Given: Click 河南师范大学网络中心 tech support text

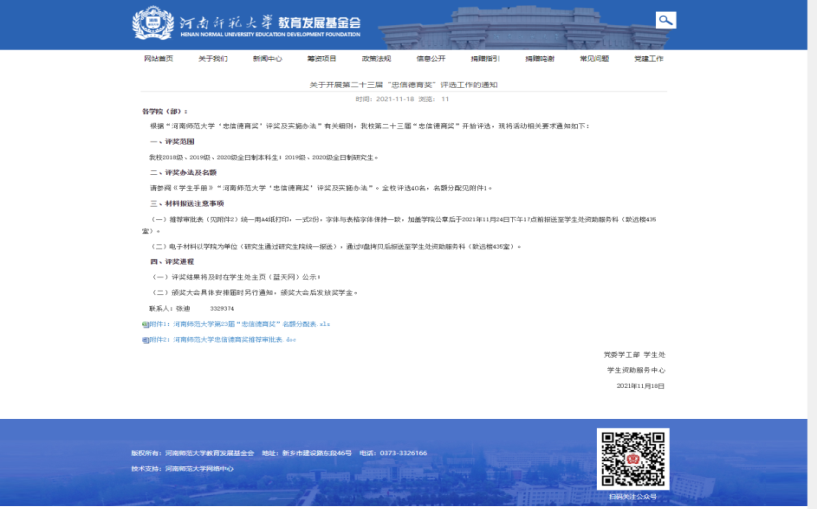Looking at the screenshot, I should click(x=199, y=468).
